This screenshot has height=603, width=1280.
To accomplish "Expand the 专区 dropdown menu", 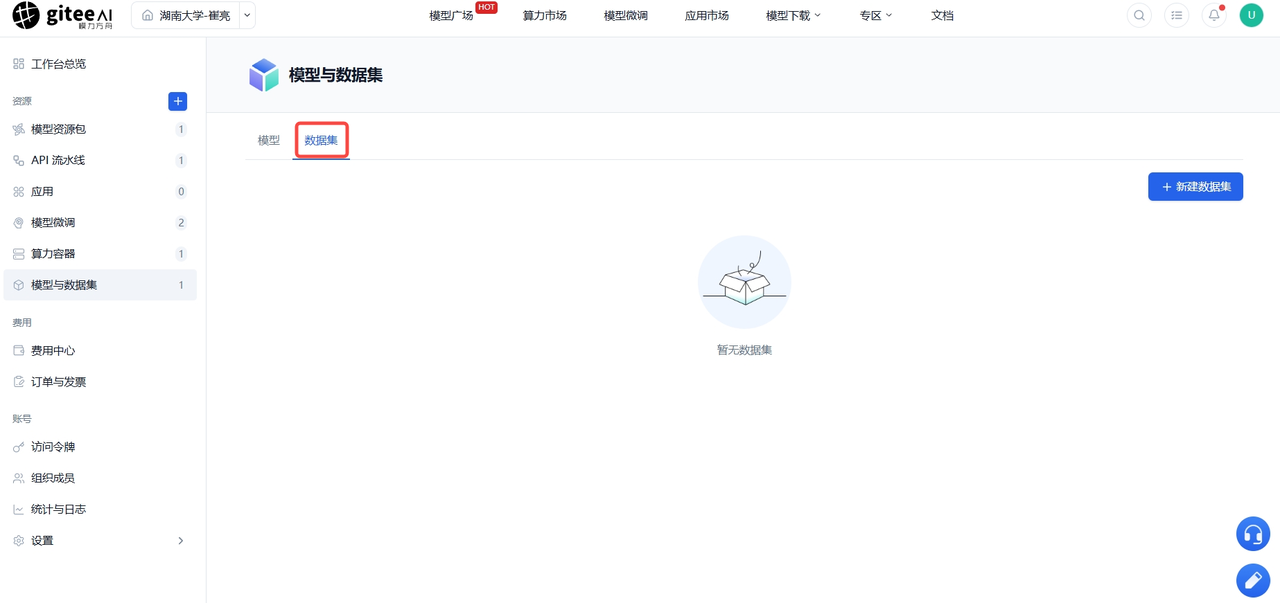I will click(876, 16).
